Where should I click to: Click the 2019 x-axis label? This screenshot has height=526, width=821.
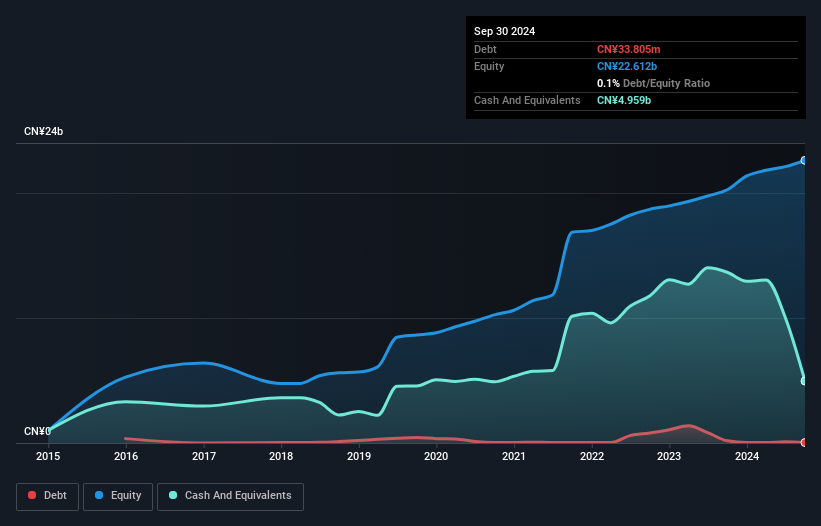359,456
